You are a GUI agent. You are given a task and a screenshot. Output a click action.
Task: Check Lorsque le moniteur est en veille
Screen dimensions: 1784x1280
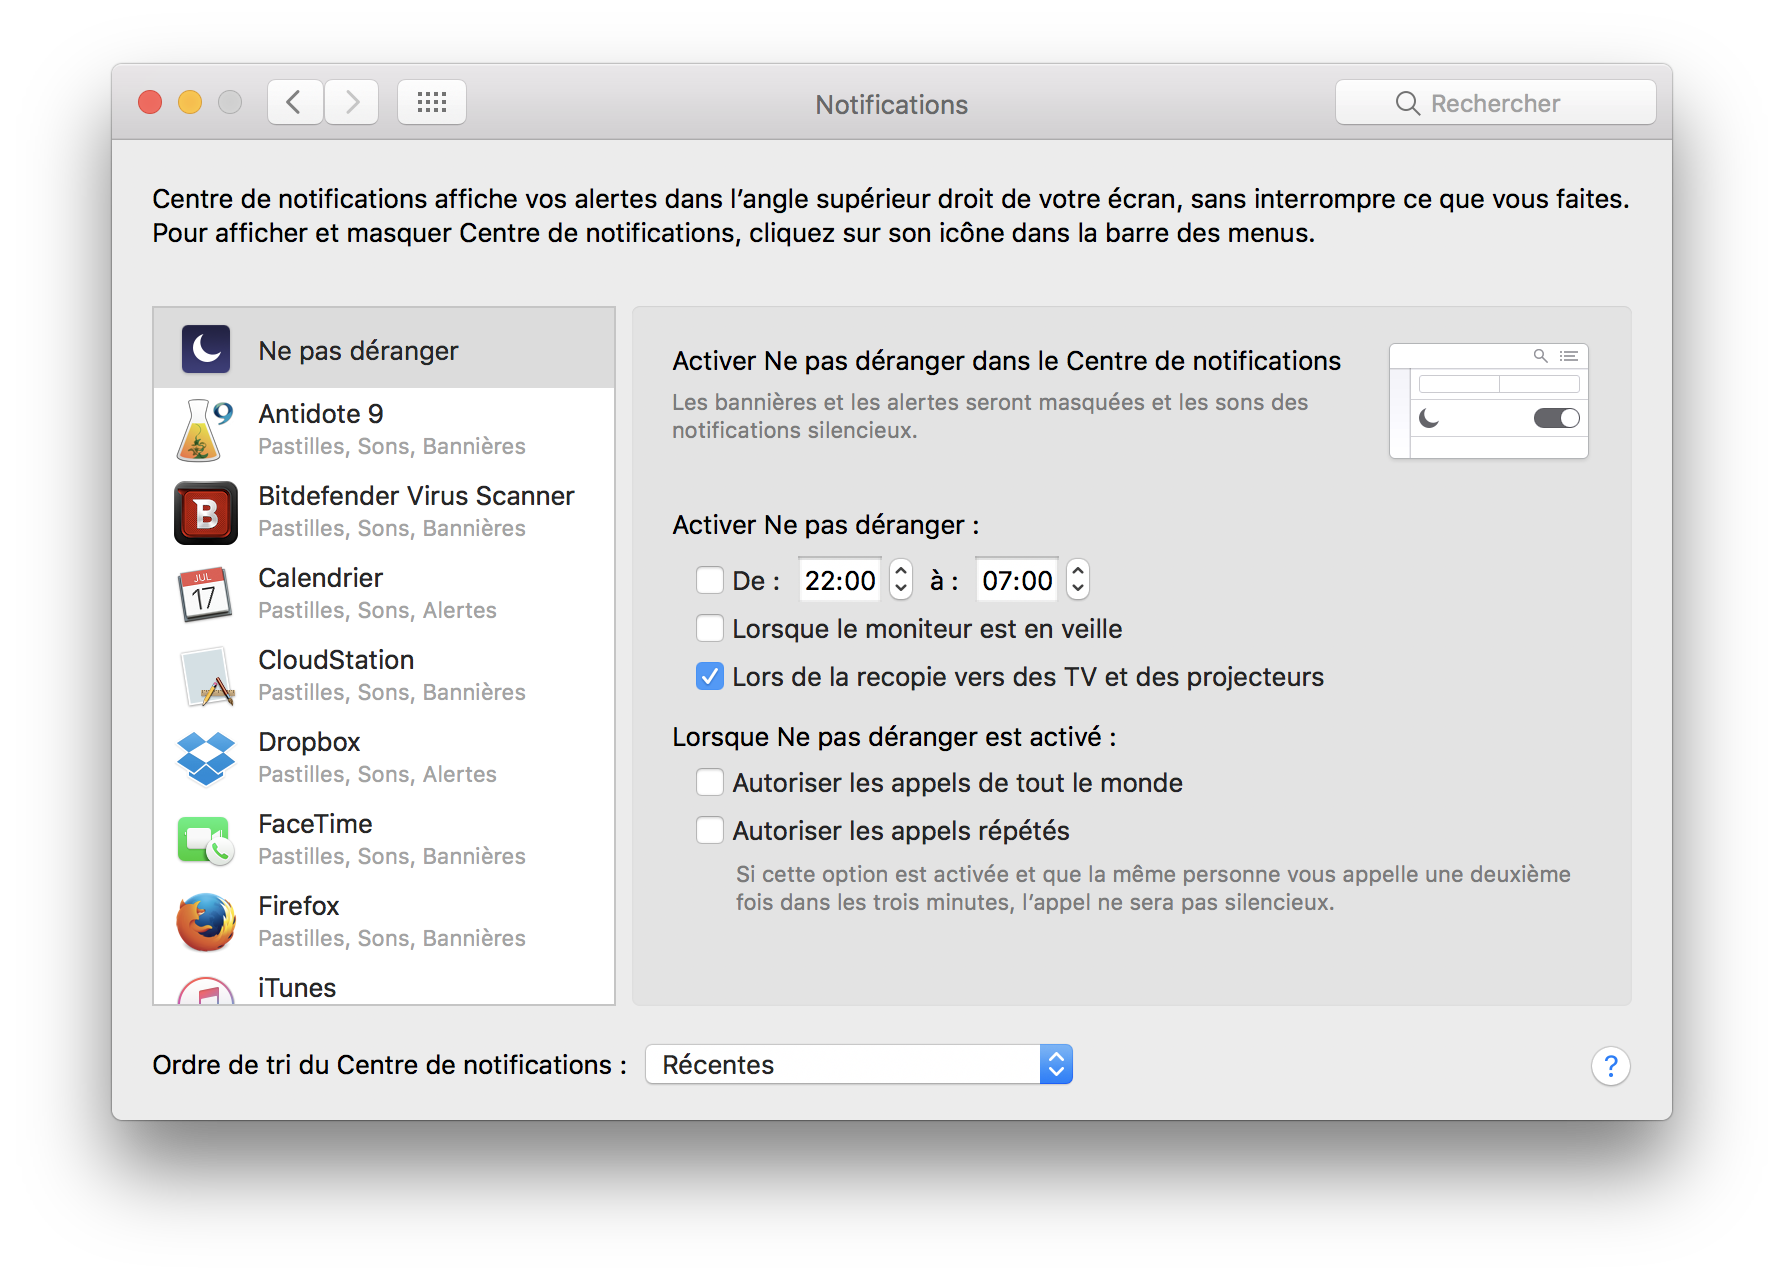[710, 628]
